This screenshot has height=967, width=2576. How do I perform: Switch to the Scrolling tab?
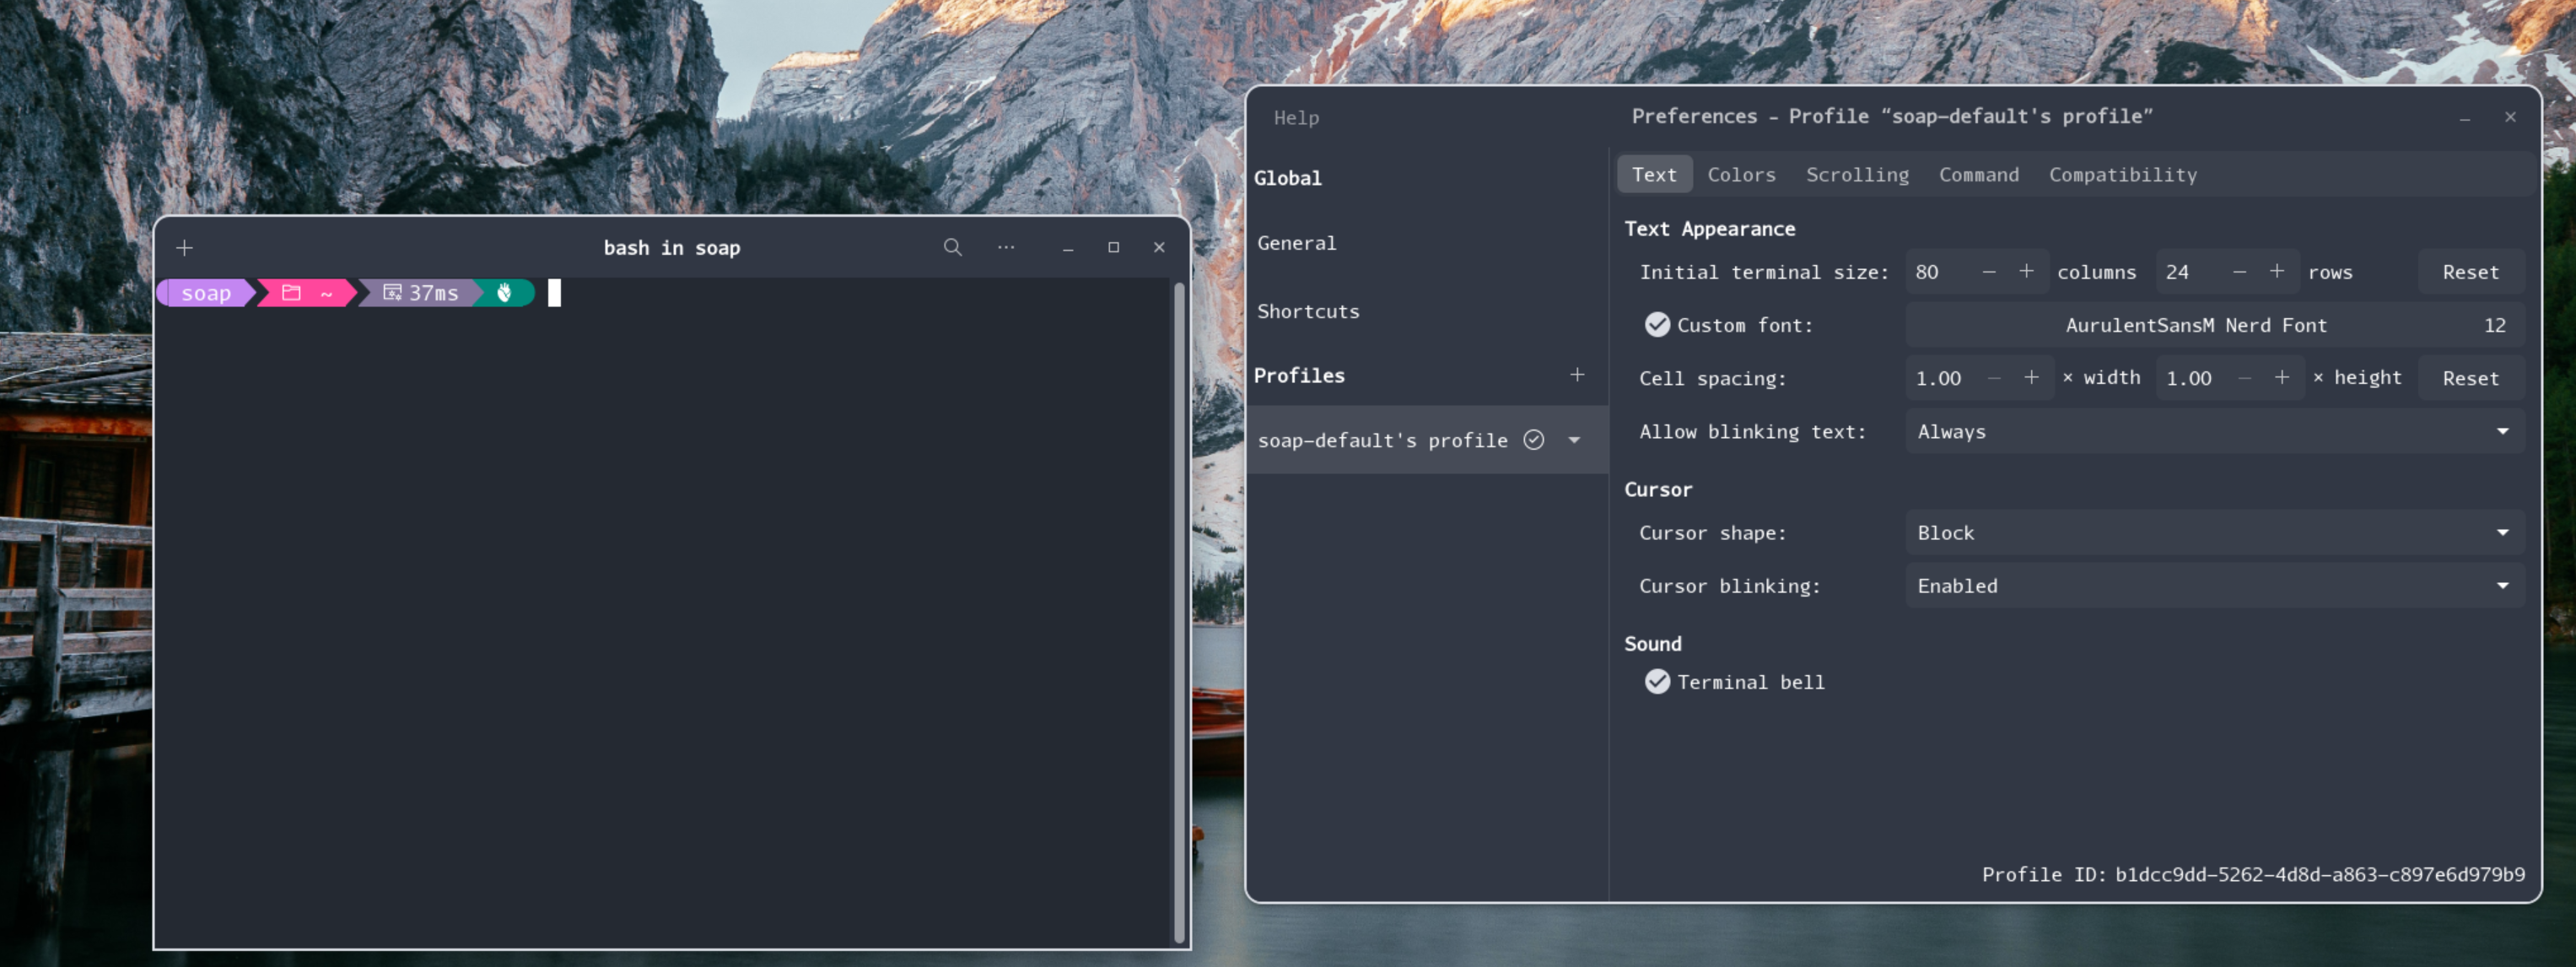click(1857, 175)
